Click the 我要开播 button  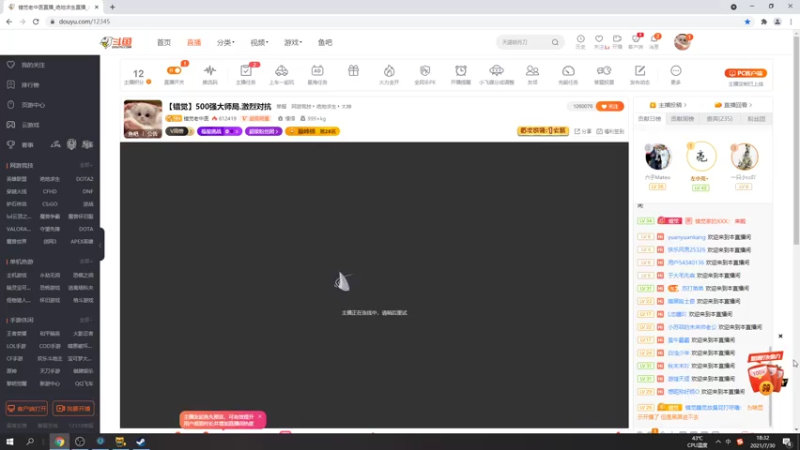pyautogui.click(x=73, y=409)
